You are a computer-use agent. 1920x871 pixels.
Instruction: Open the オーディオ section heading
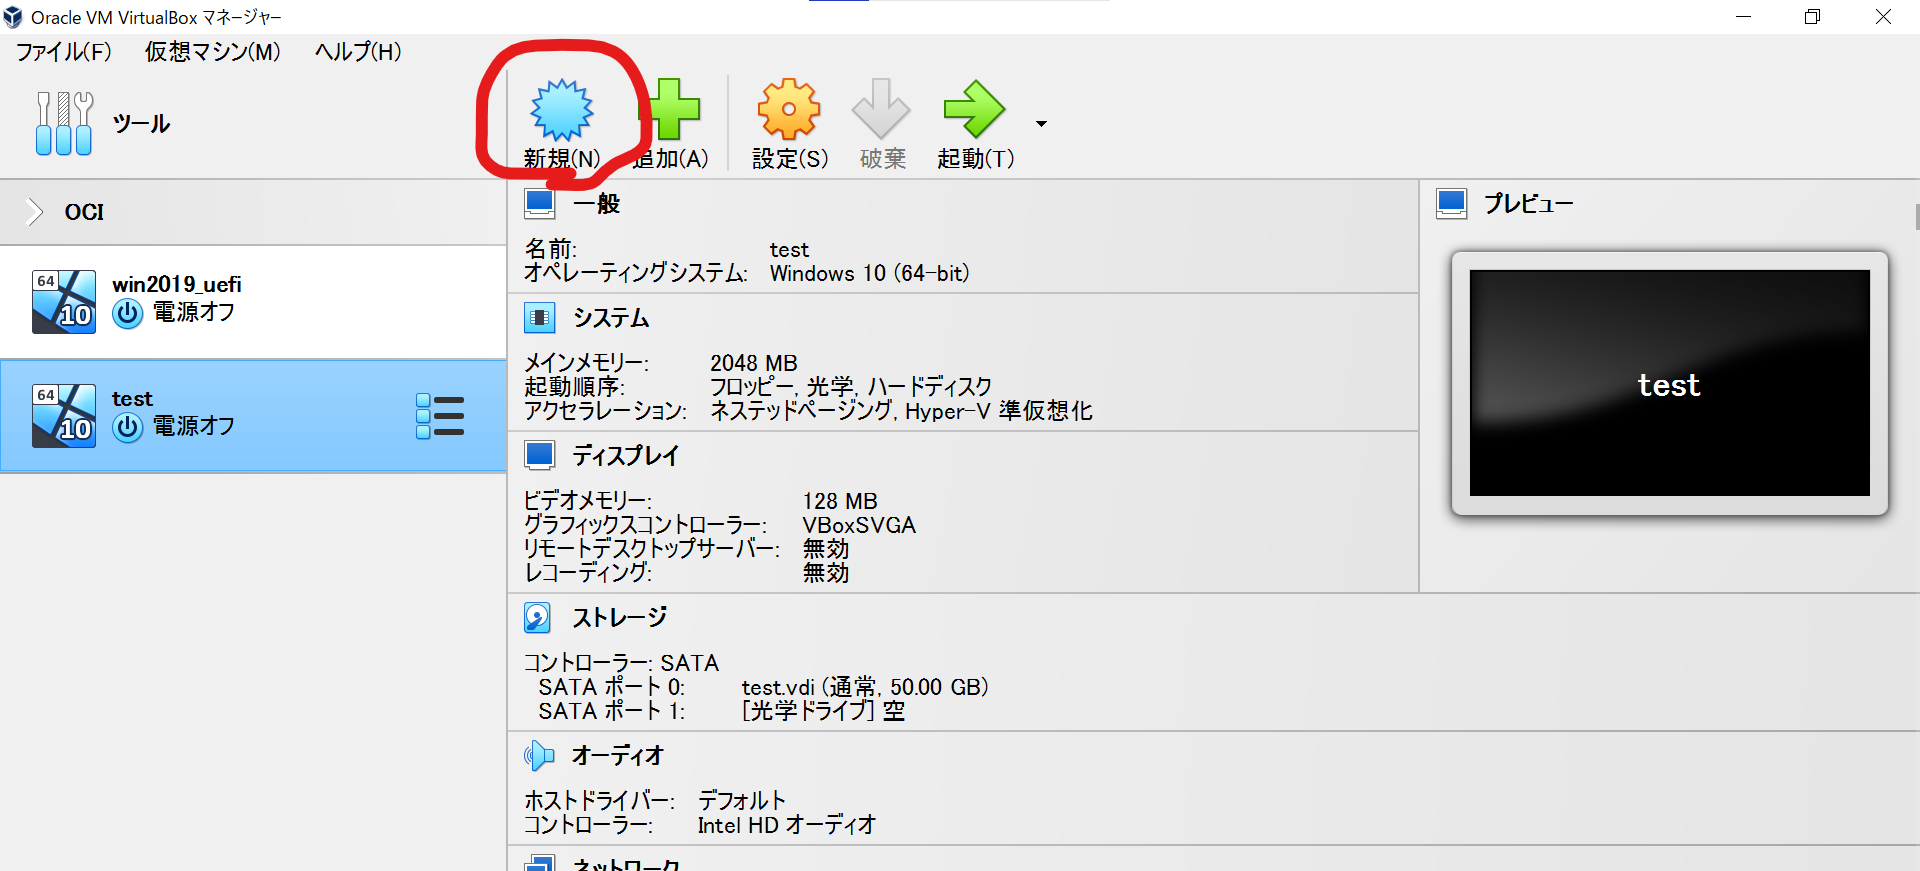point(618,756)
